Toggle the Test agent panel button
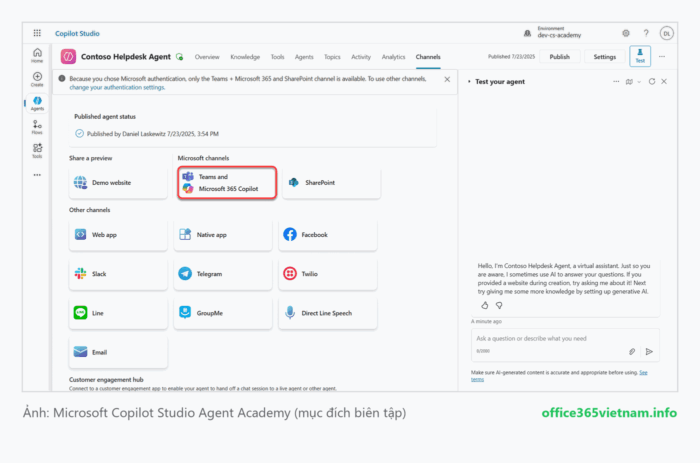The width and height of the screenshot is (700, 463). (x=640, y=56)
